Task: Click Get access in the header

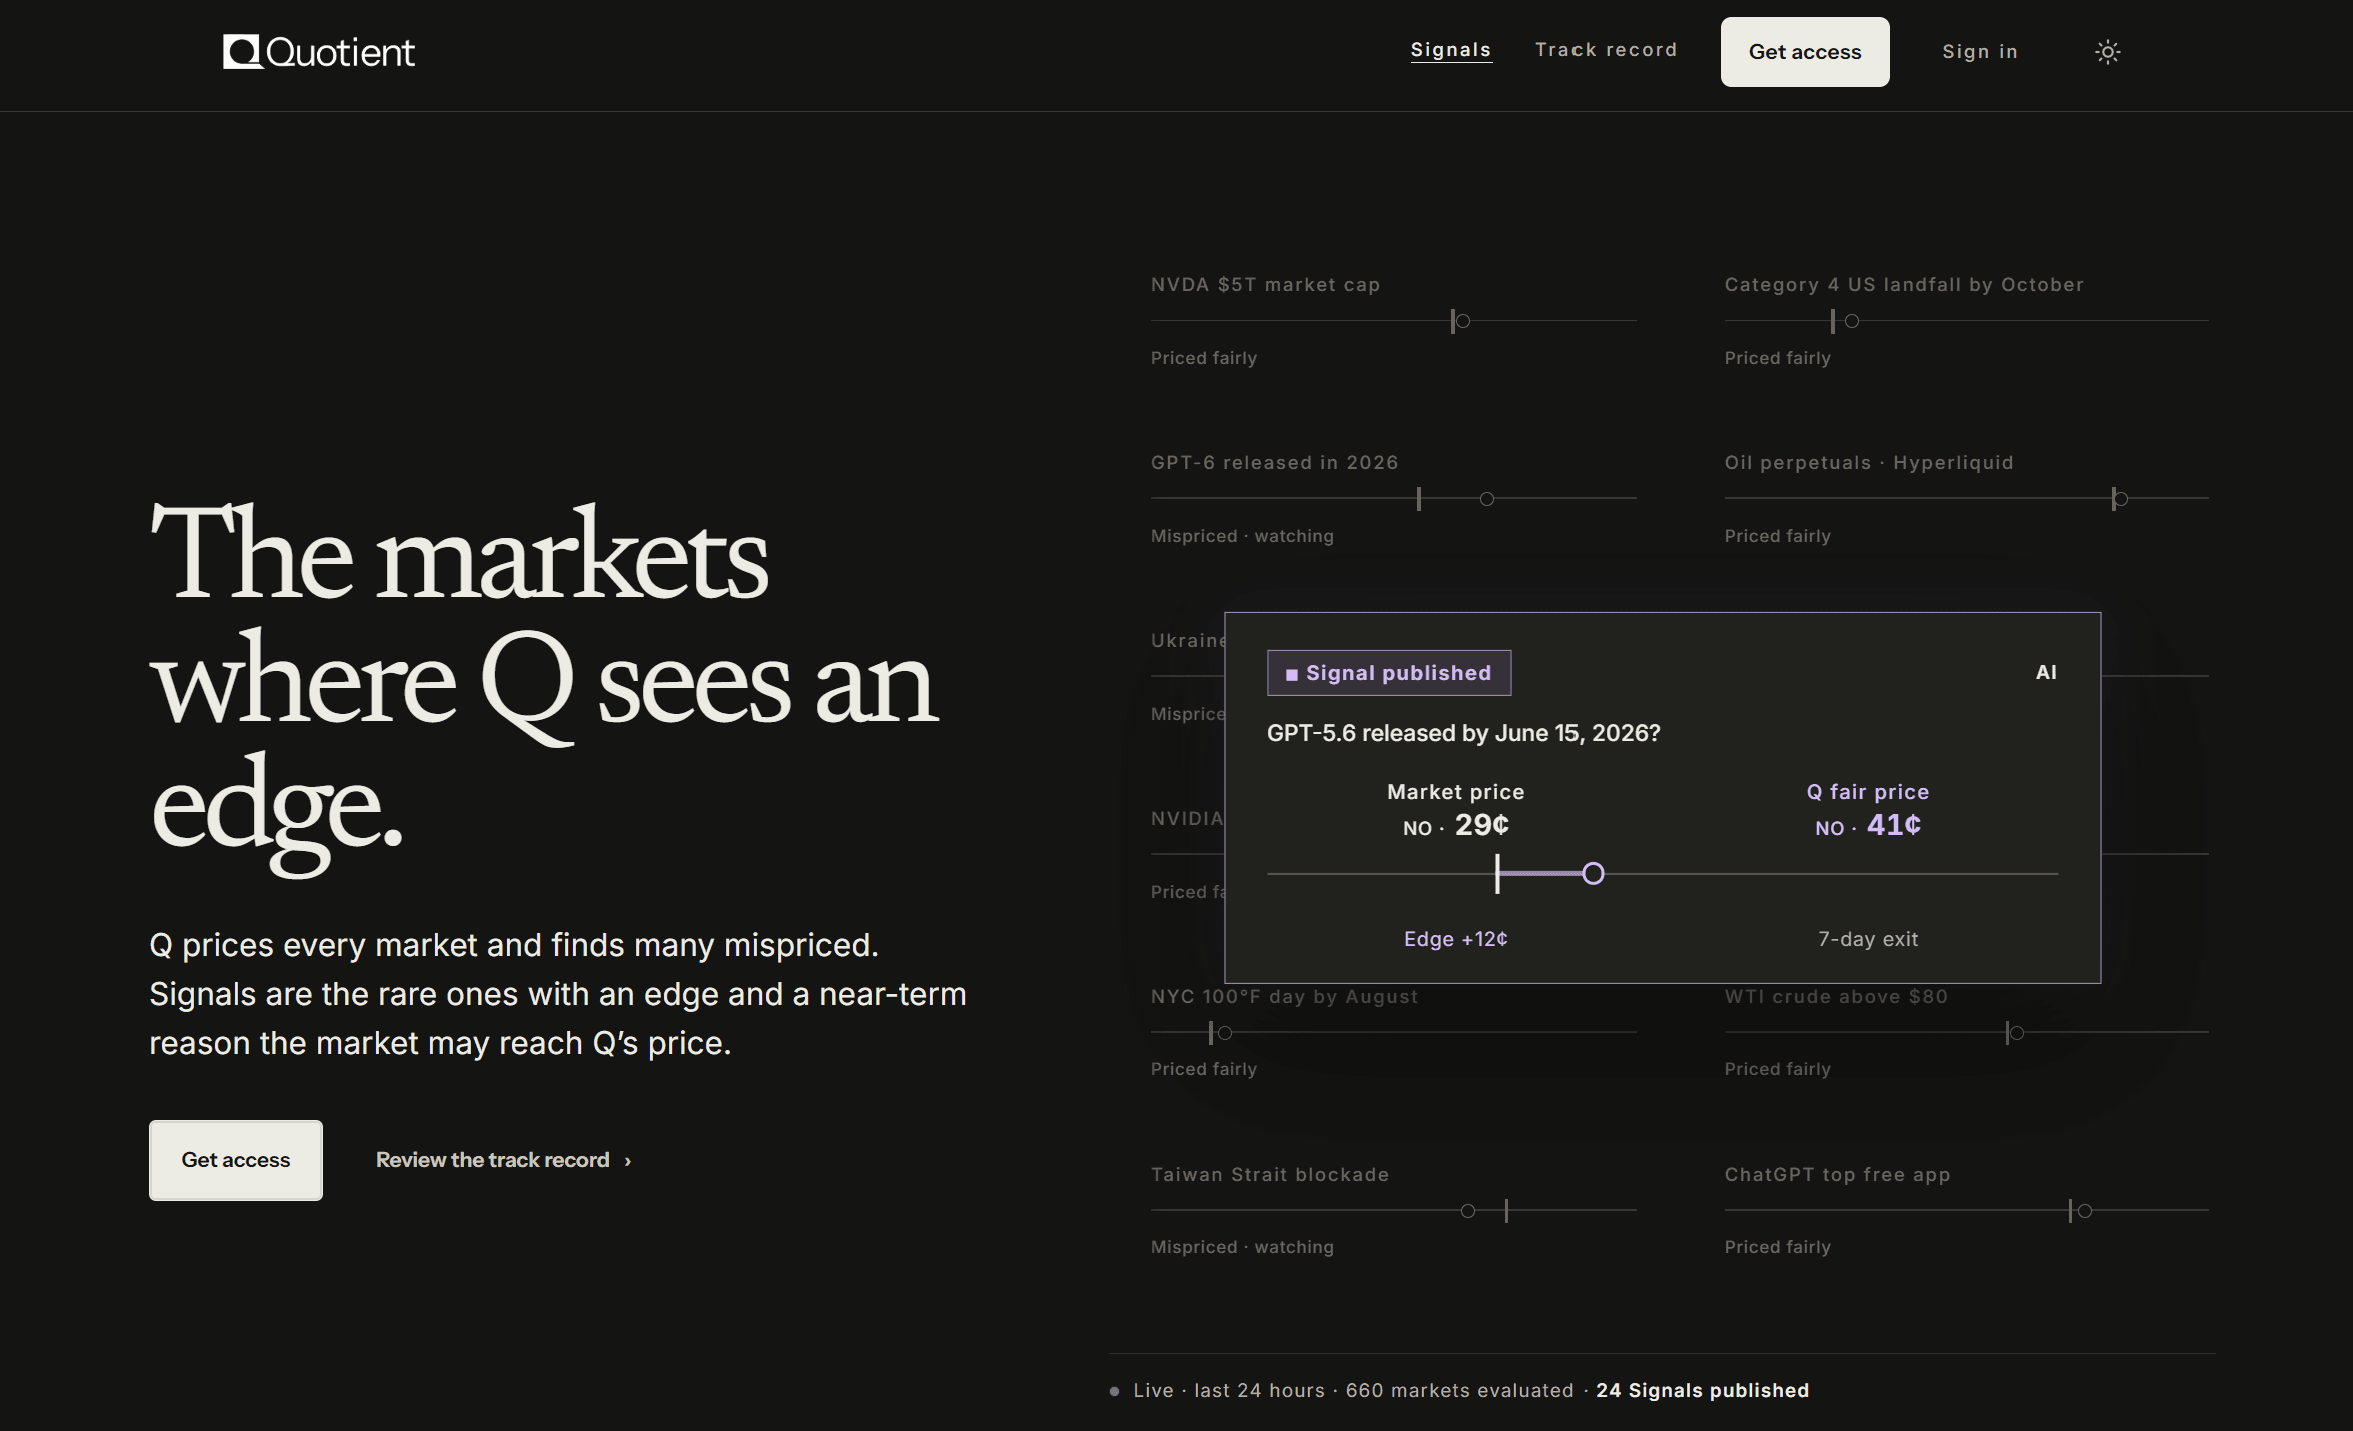Action: point(1804,52)
